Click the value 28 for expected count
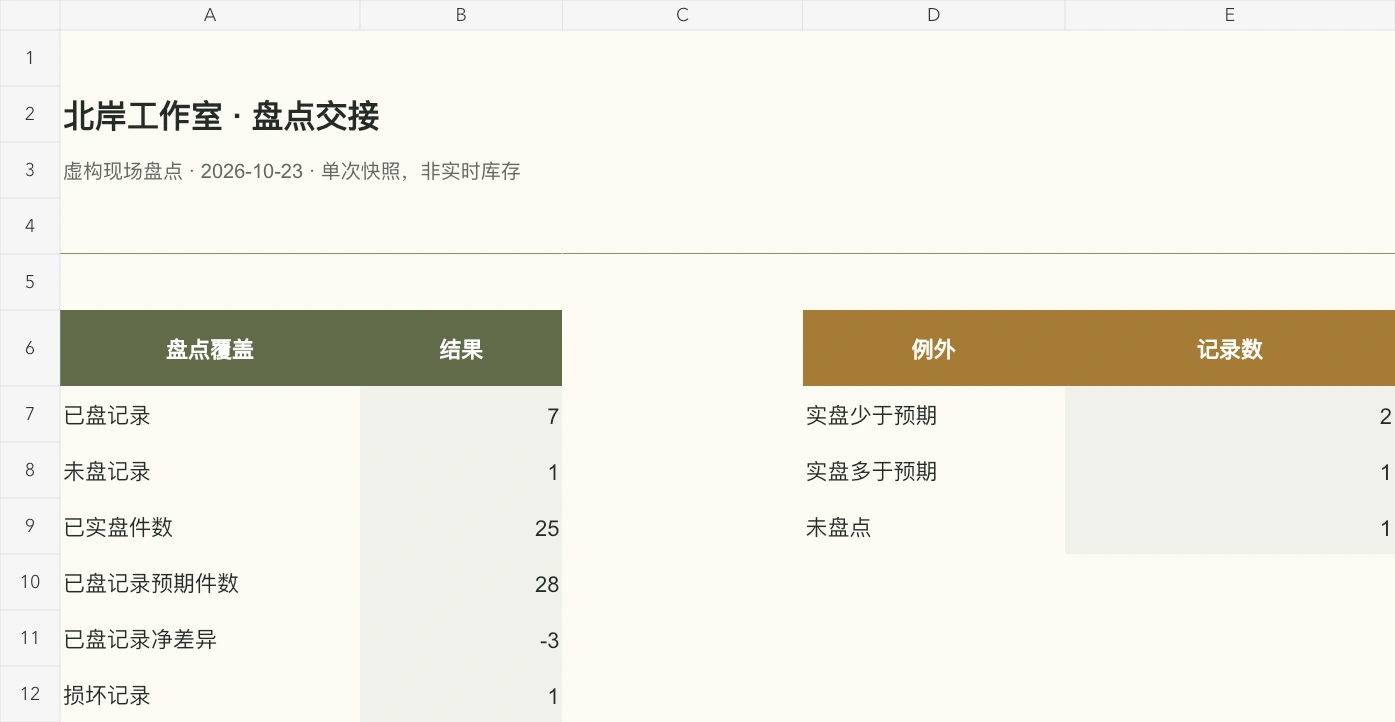Viewport: 1395px width, 722px height. tap(461, 582)
